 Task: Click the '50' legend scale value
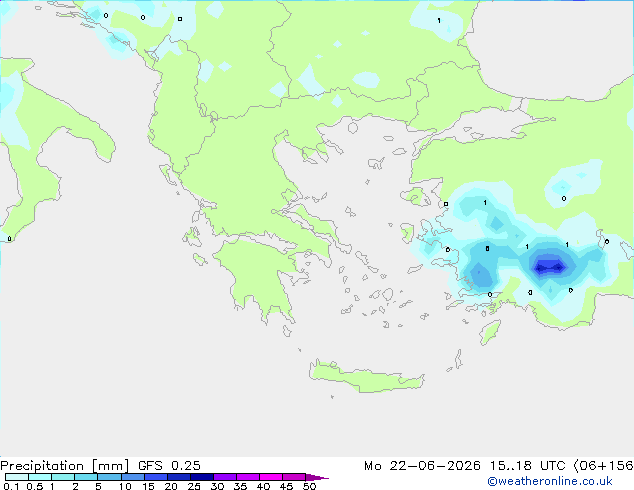309,486
